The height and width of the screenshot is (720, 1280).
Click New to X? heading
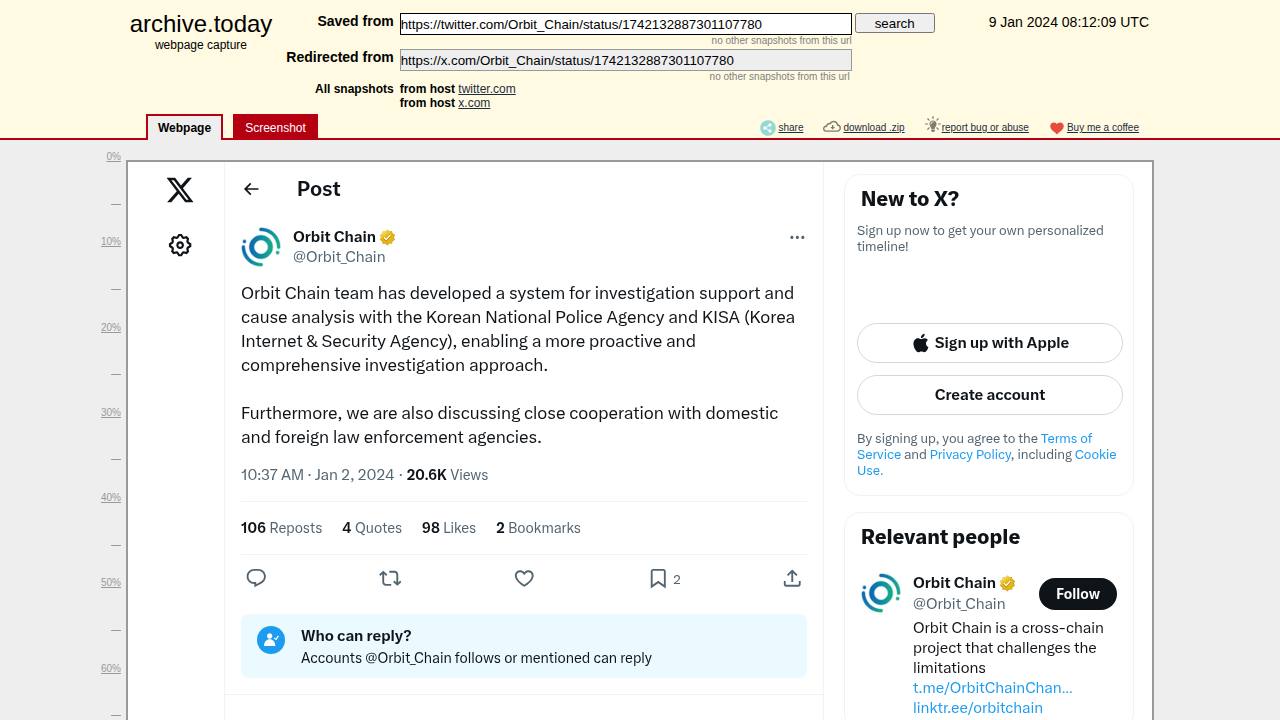point(910,199)
